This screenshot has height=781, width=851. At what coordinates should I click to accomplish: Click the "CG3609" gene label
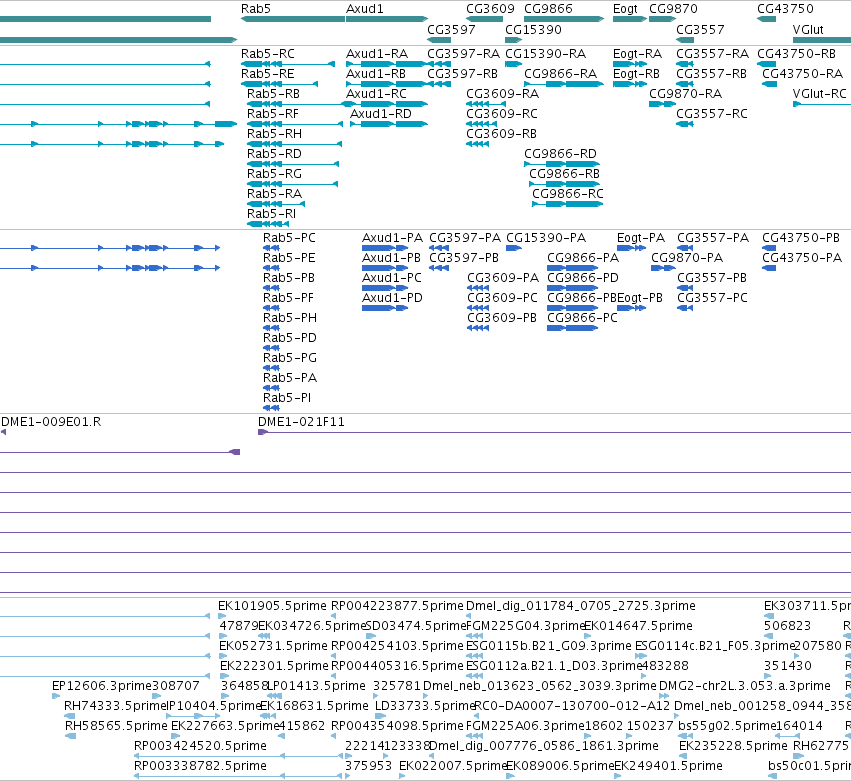[490, 9]
